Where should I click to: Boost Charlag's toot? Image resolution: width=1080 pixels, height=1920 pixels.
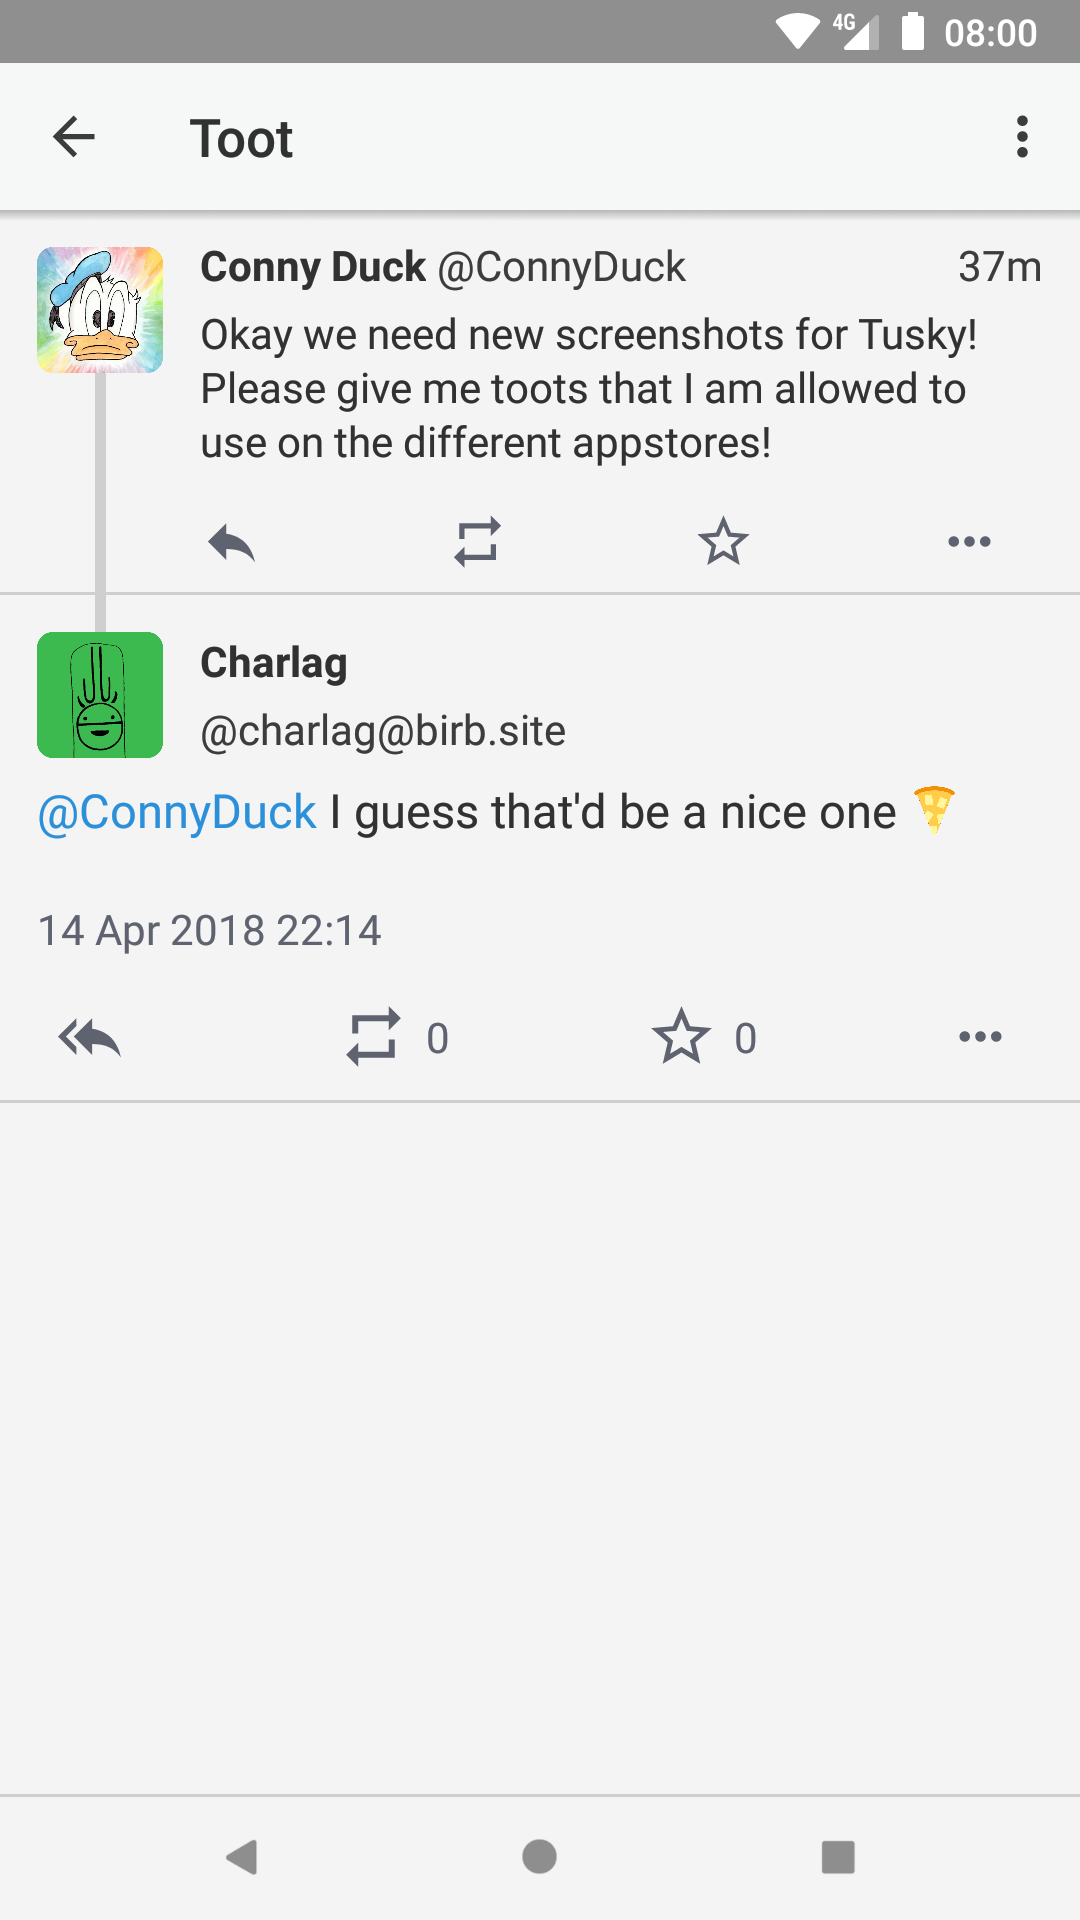pyautogui.click(x=373, y=1037)
